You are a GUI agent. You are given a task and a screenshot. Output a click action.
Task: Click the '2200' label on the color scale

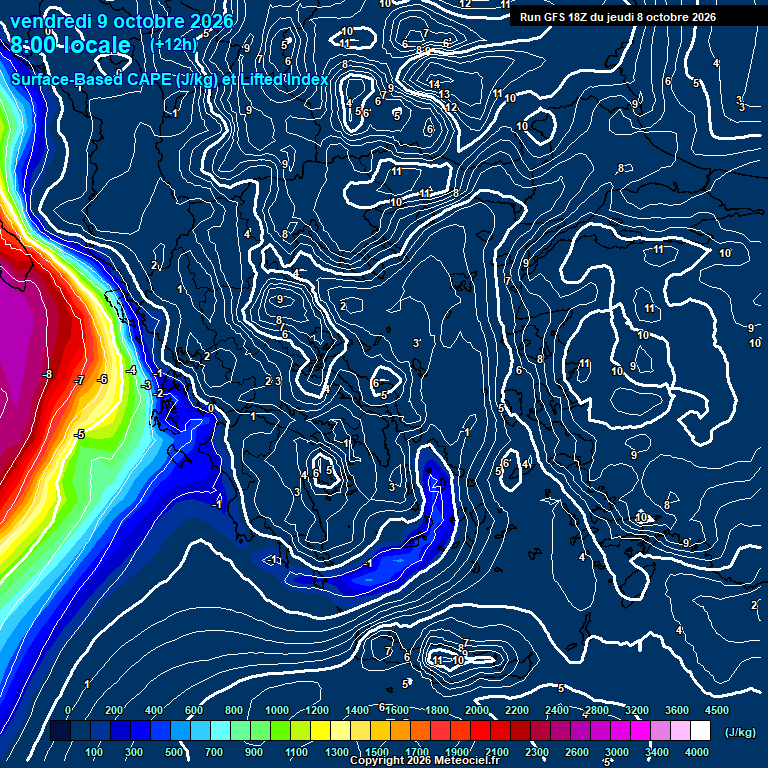[x=517, y=710]
